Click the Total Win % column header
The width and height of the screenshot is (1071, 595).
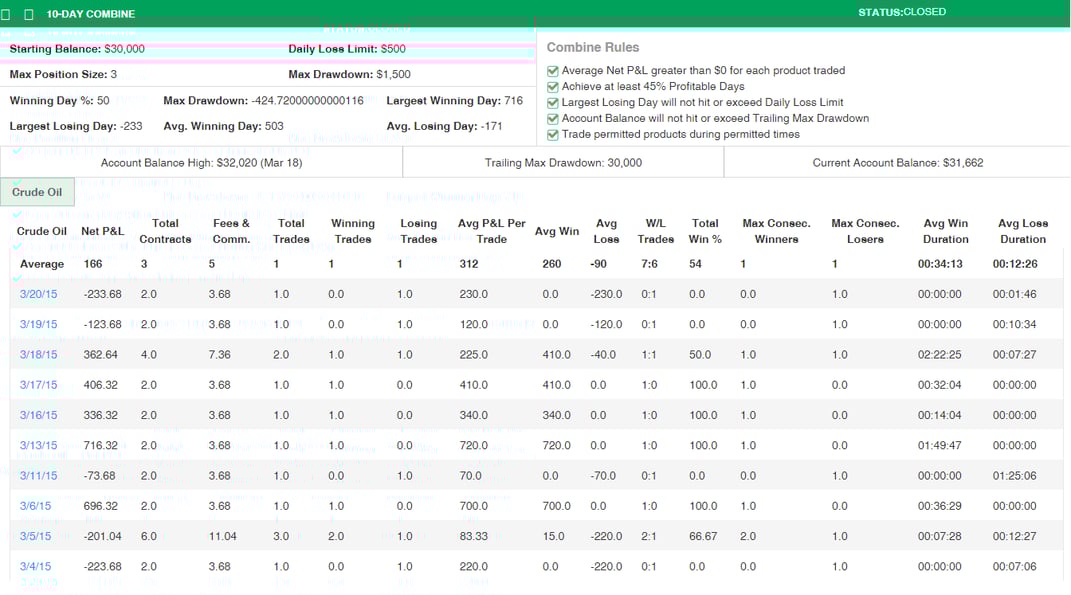tap(705, 231)
